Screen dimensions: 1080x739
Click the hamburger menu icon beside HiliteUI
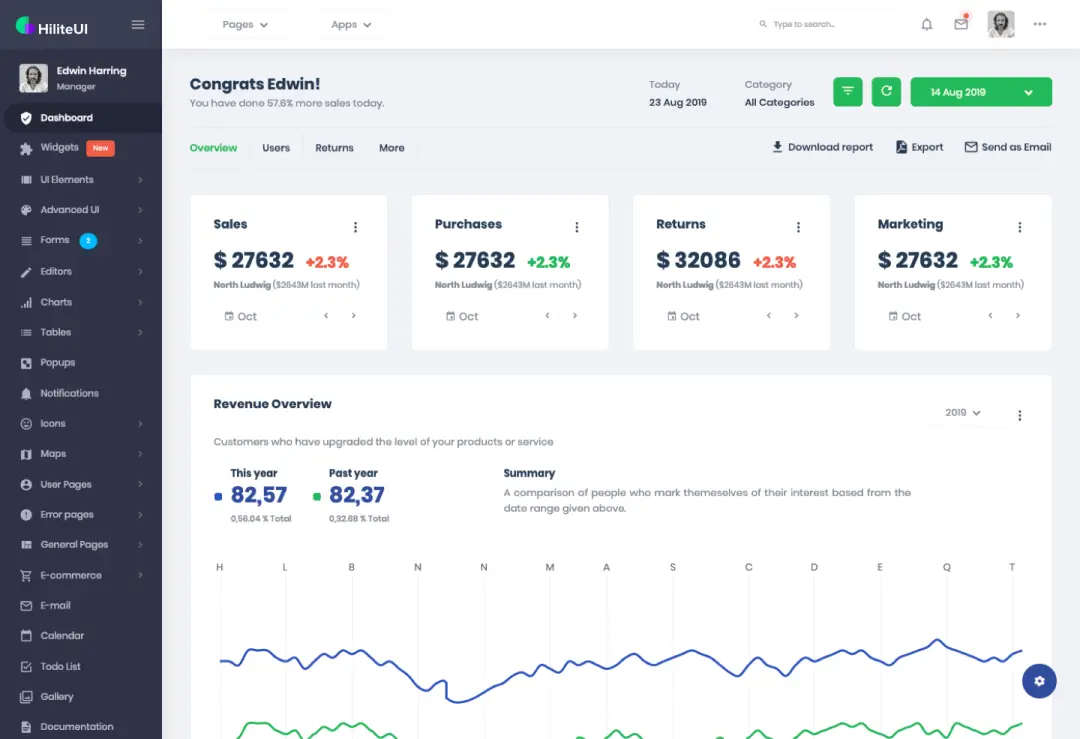[138, 25]
